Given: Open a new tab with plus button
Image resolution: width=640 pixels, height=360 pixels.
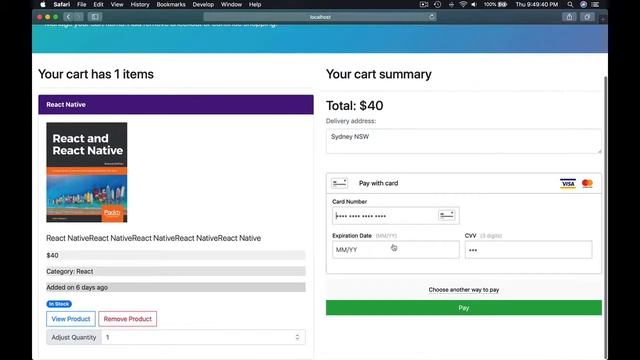Looking at the screenshot, I should tap(603, 18).
